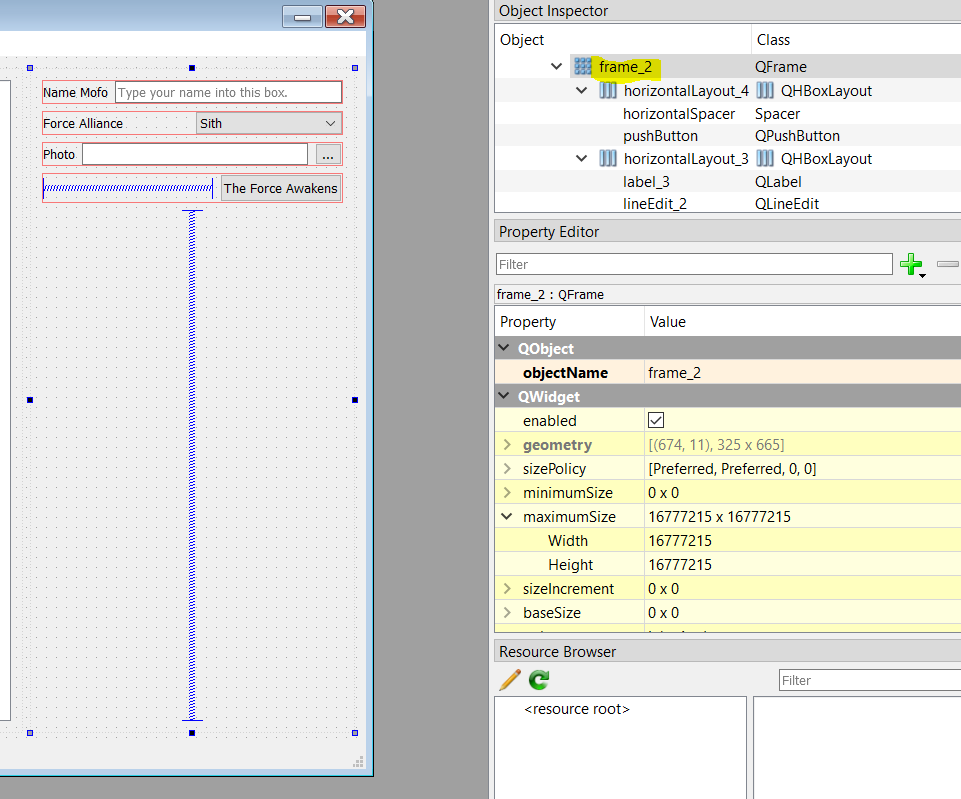Click the QHBoxLayout icon beside horizontalLayout_3
961x799 pixels.
coord(608,158)
